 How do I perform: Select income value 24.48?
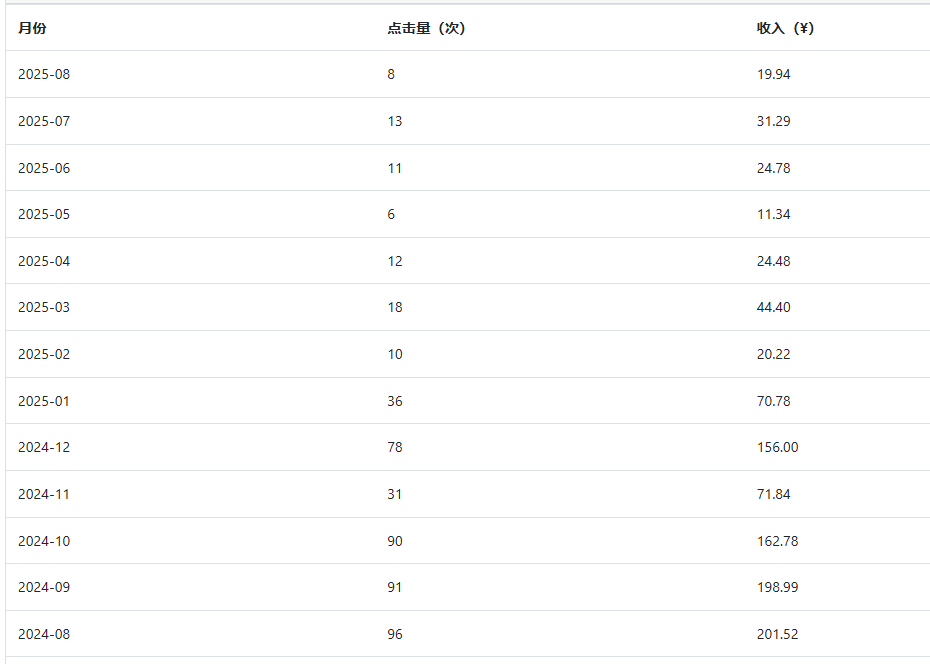[x=773, y=261]
